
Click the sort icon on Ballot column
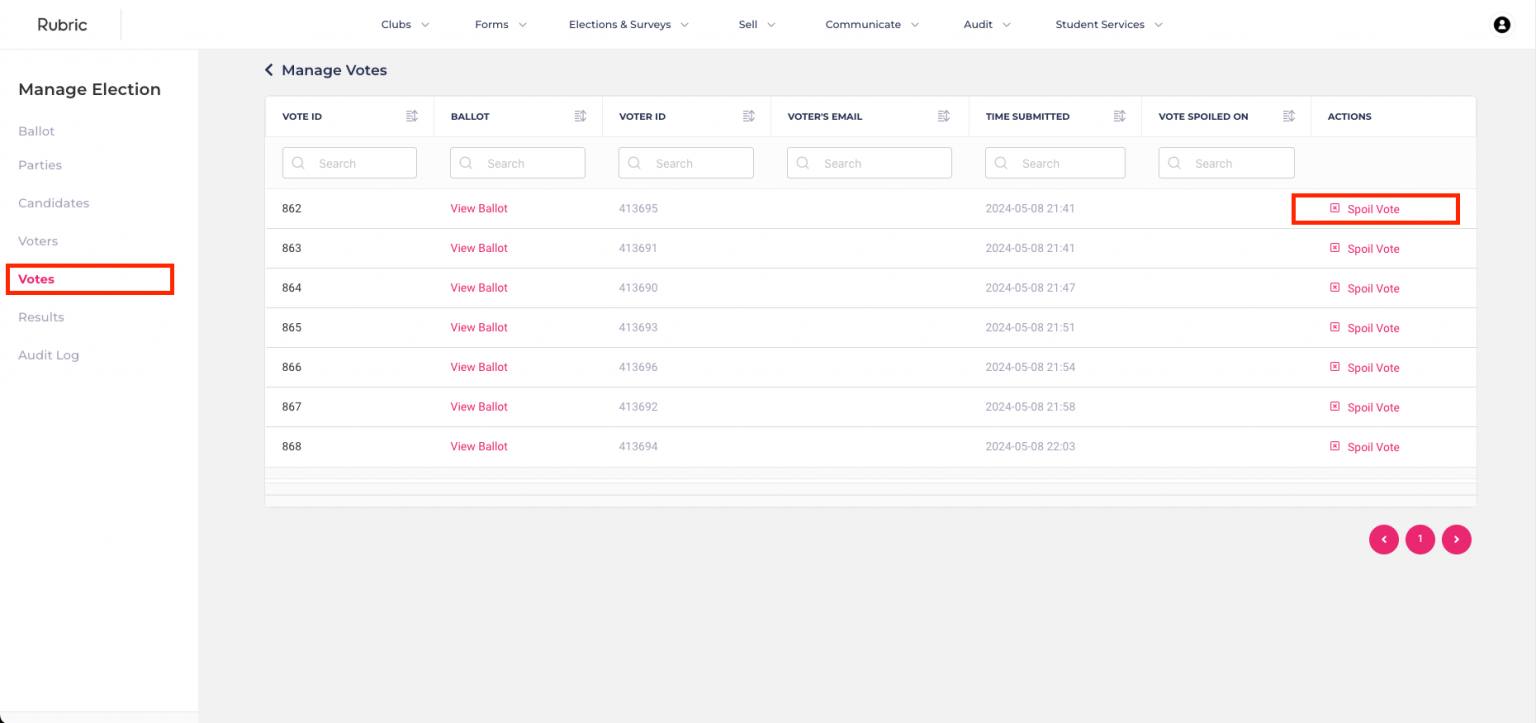click(x=580, y=116)
